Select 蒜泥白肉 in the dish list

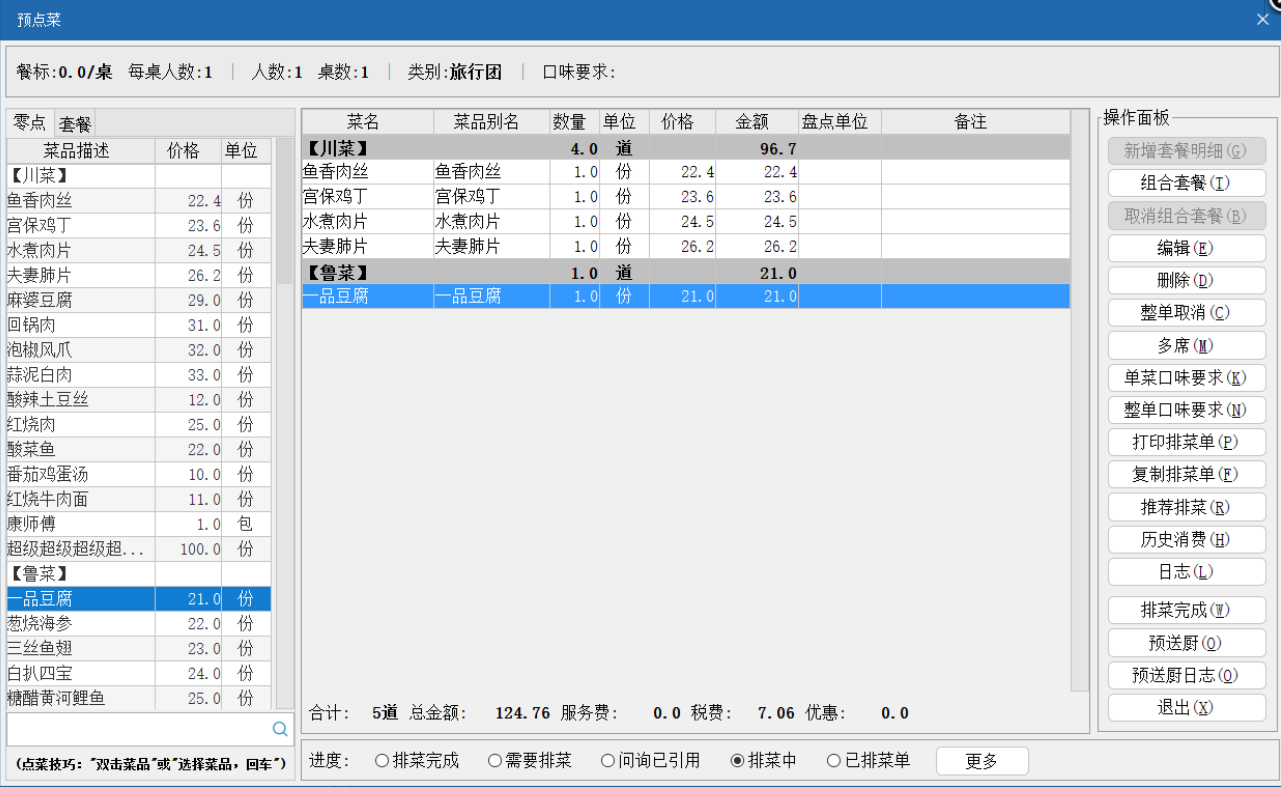[139, 375]
